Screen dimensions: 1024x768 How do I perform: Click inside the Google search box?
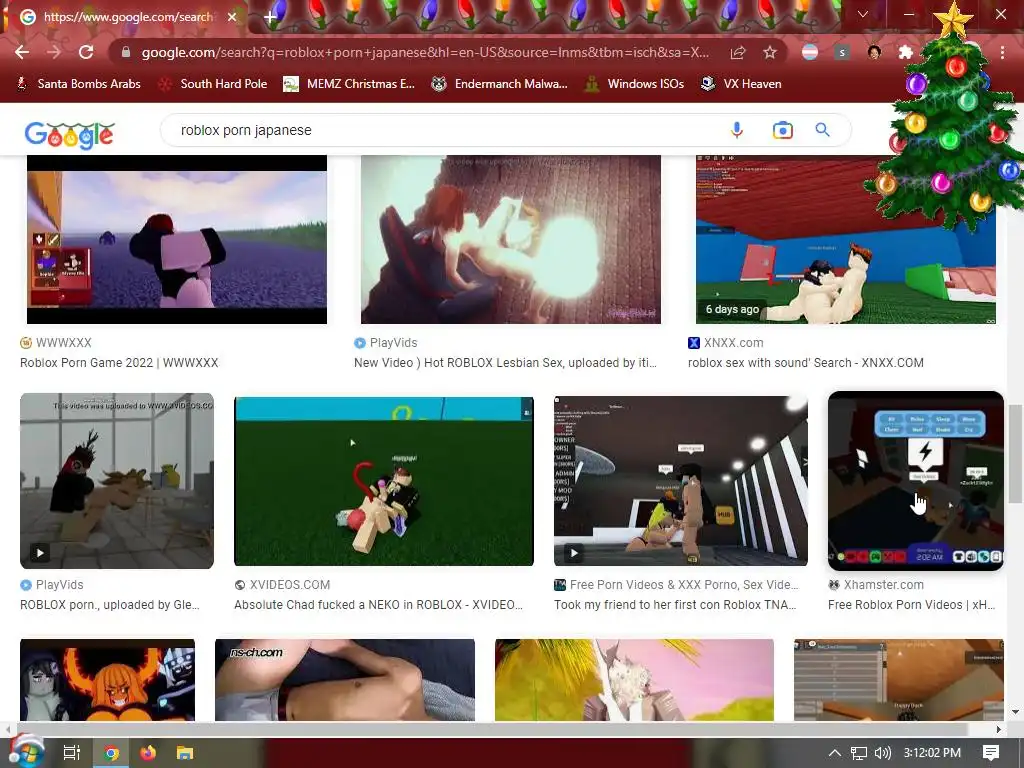[x=444, y=130]
